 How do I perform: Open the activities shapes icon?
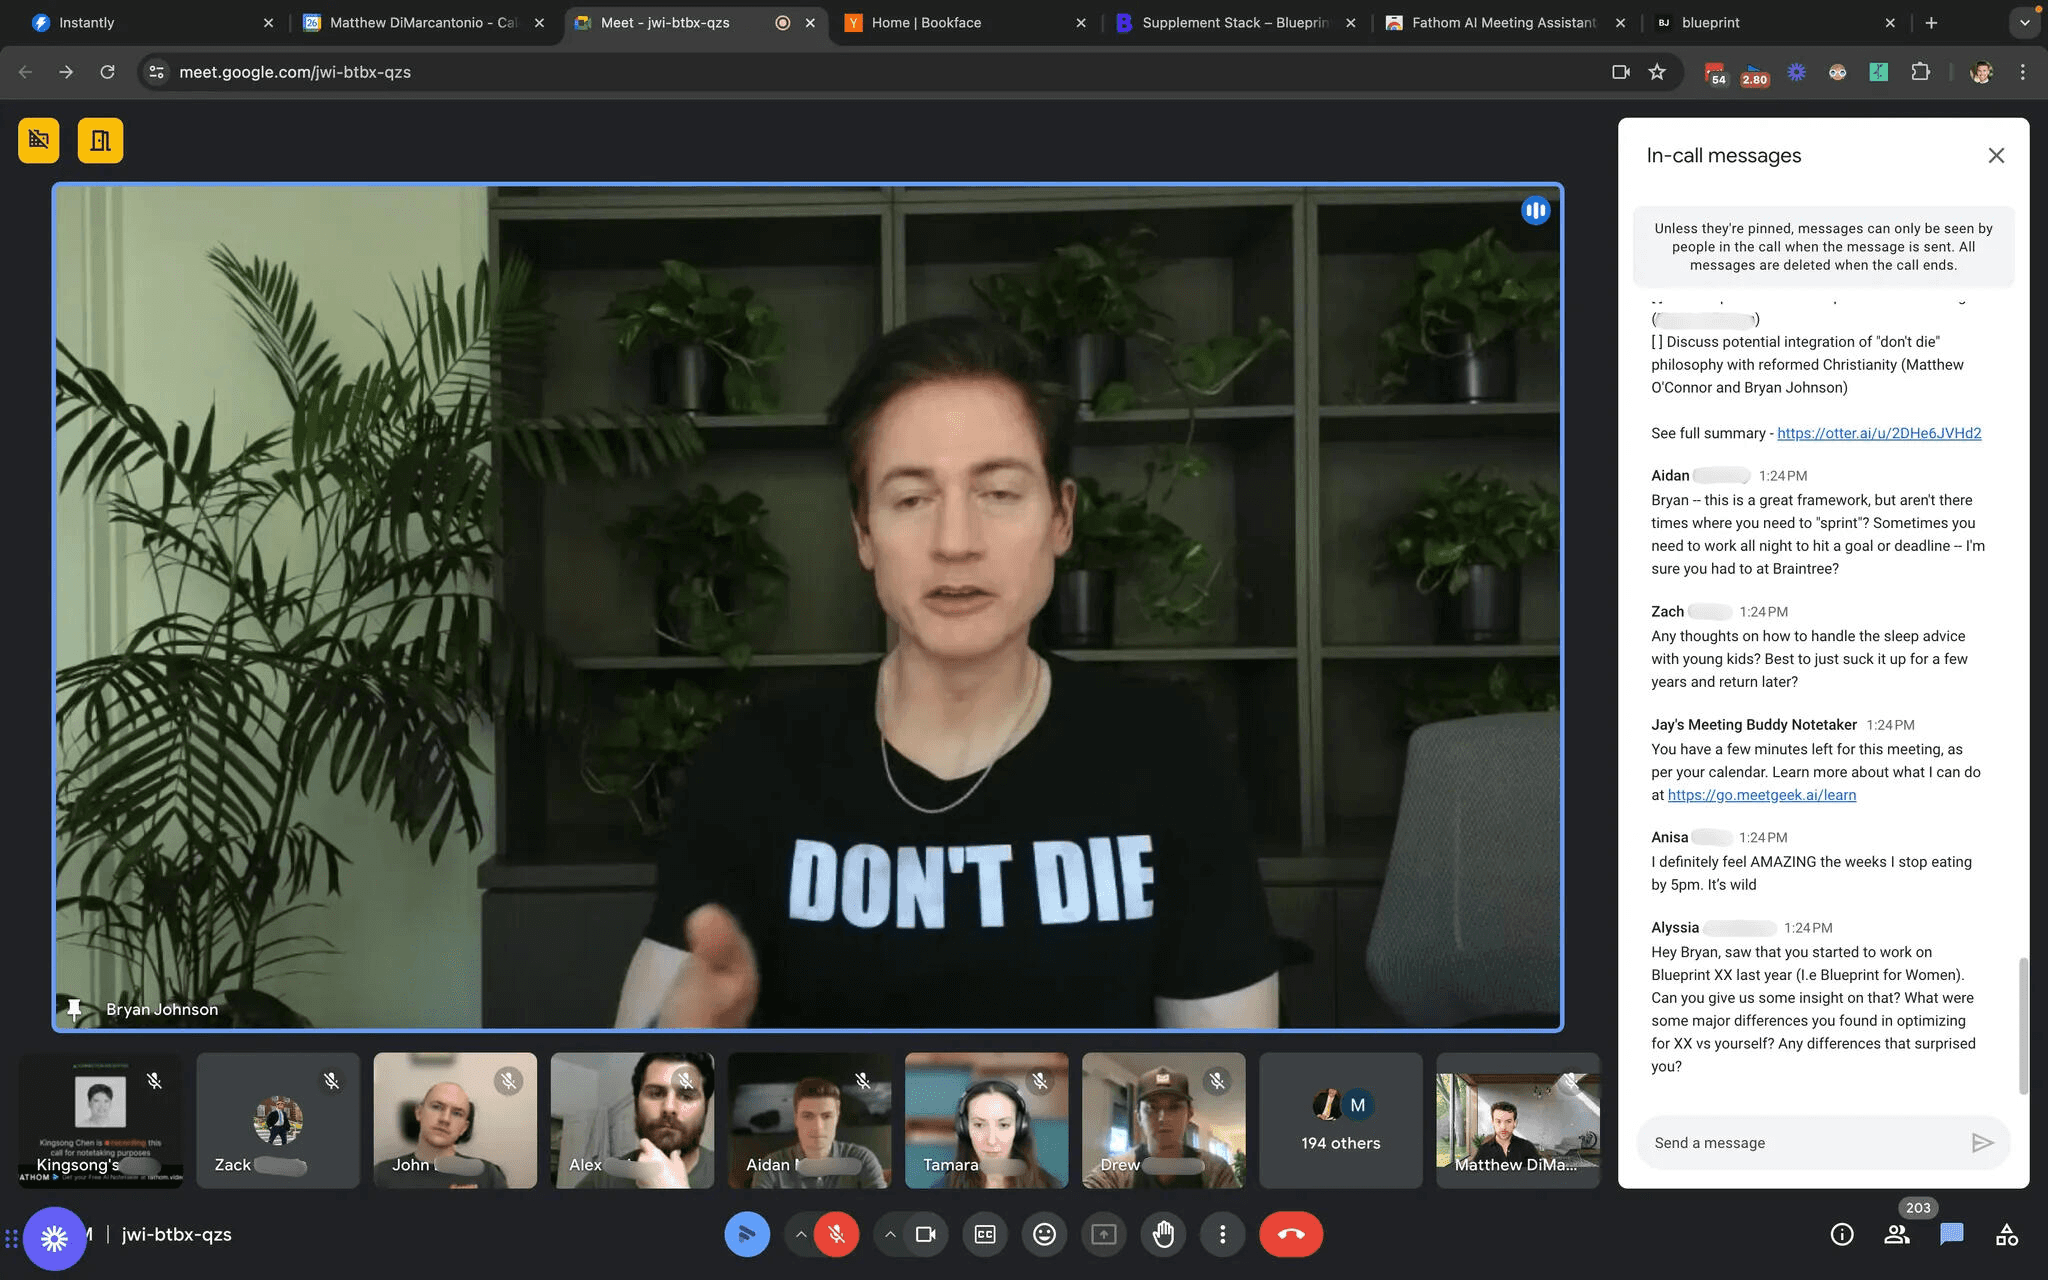click(2006, 1234)
